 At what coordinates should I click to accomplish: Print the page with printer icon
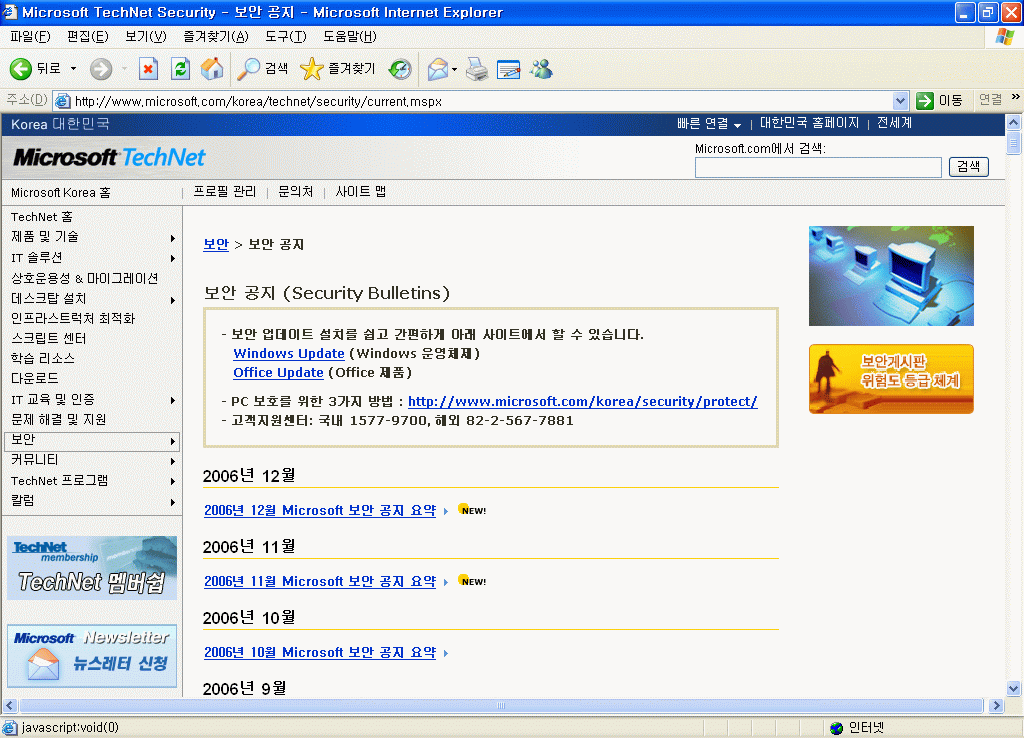[x=477, y=69]
